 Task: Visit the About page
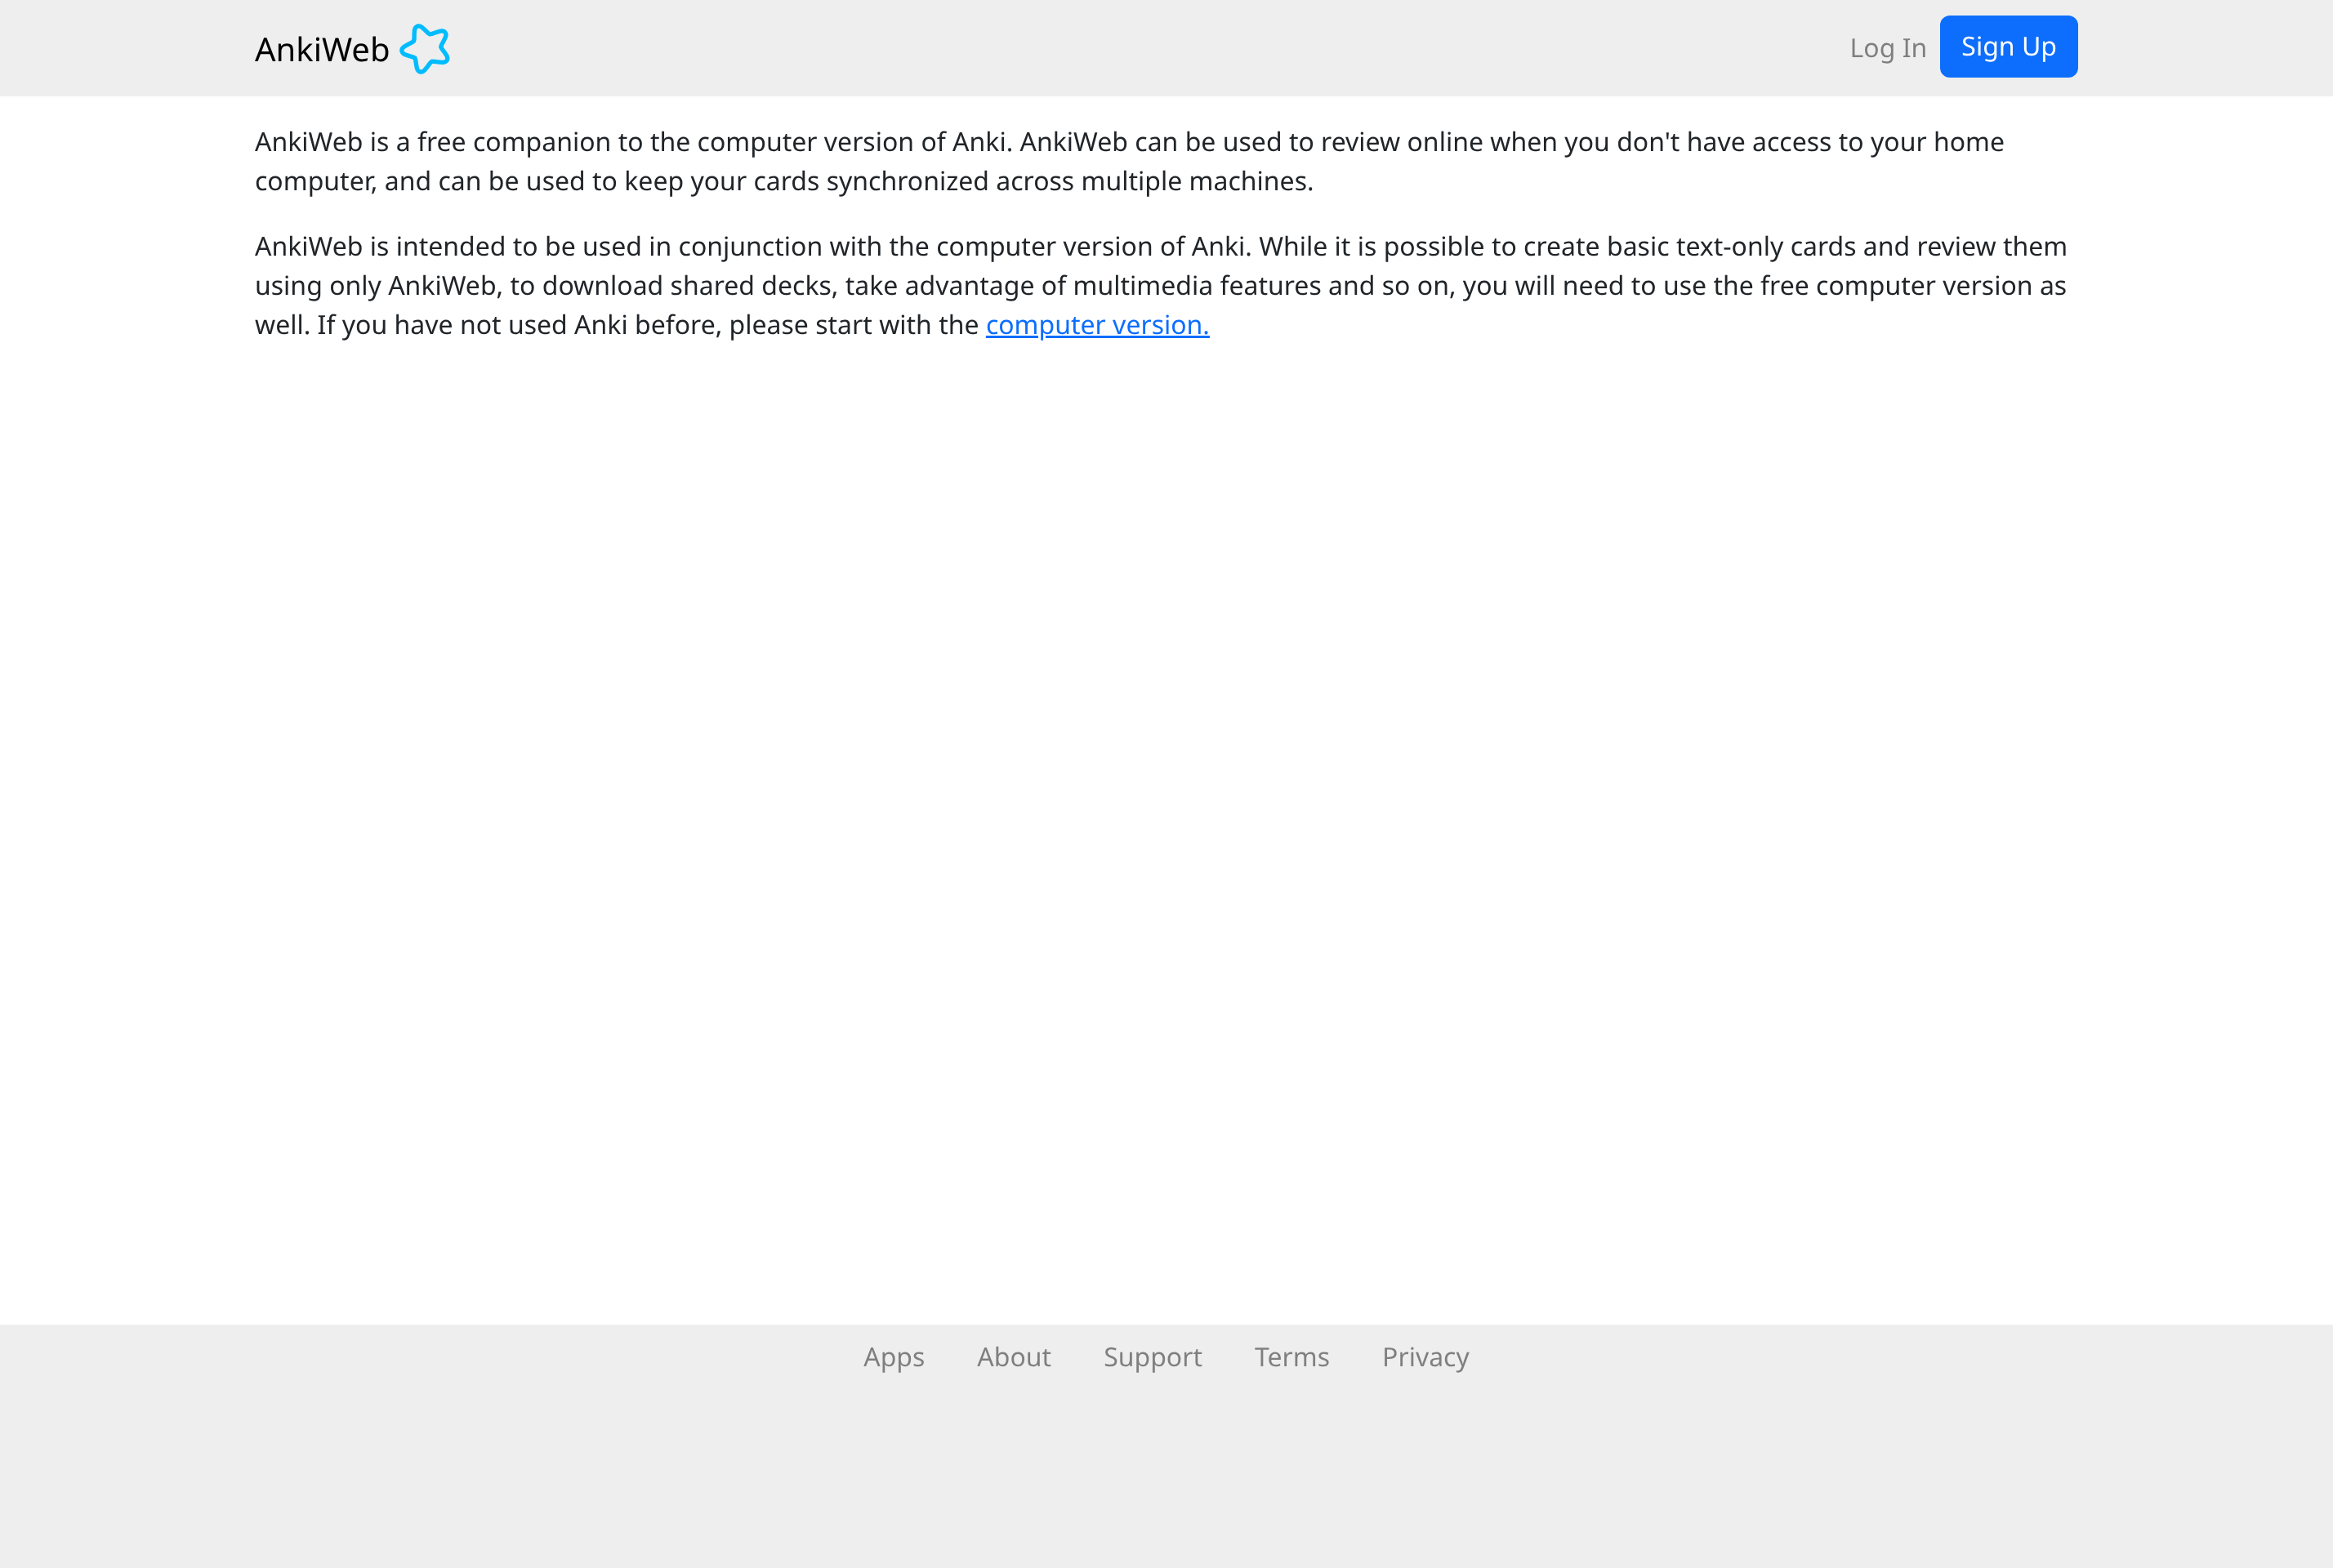click(1013, 1357)
